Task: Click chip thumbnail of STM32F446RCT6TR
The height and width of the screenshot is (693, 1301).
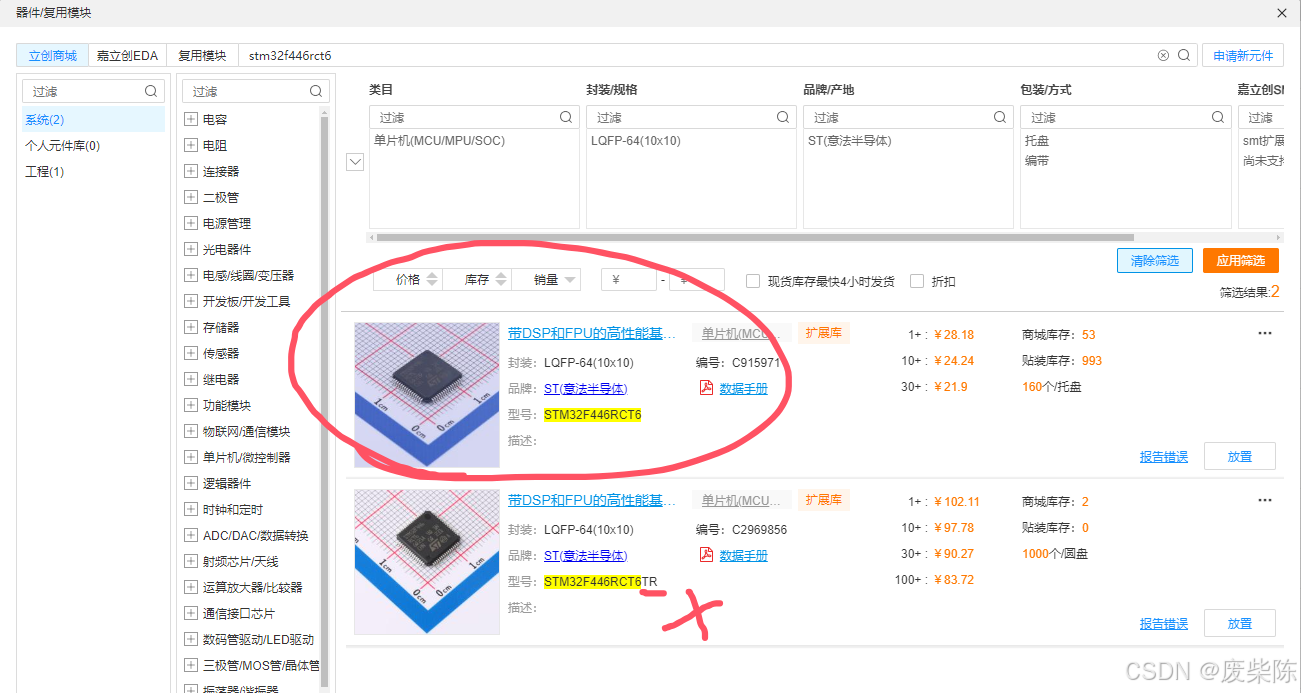Action: coord(427,562)
